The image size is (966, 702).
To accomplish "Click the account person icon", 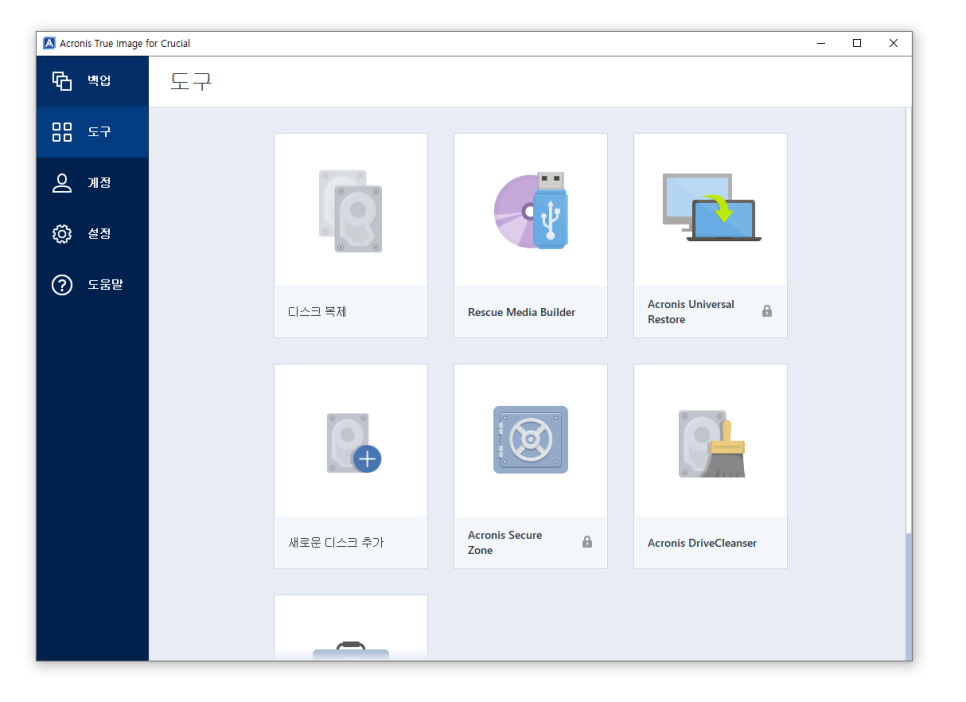I will coord(62,183).
